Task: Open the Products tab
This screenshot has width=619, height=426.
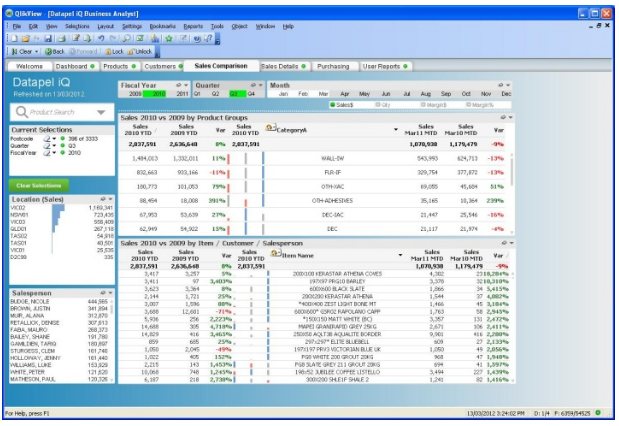Action: (x=119, y=66)
